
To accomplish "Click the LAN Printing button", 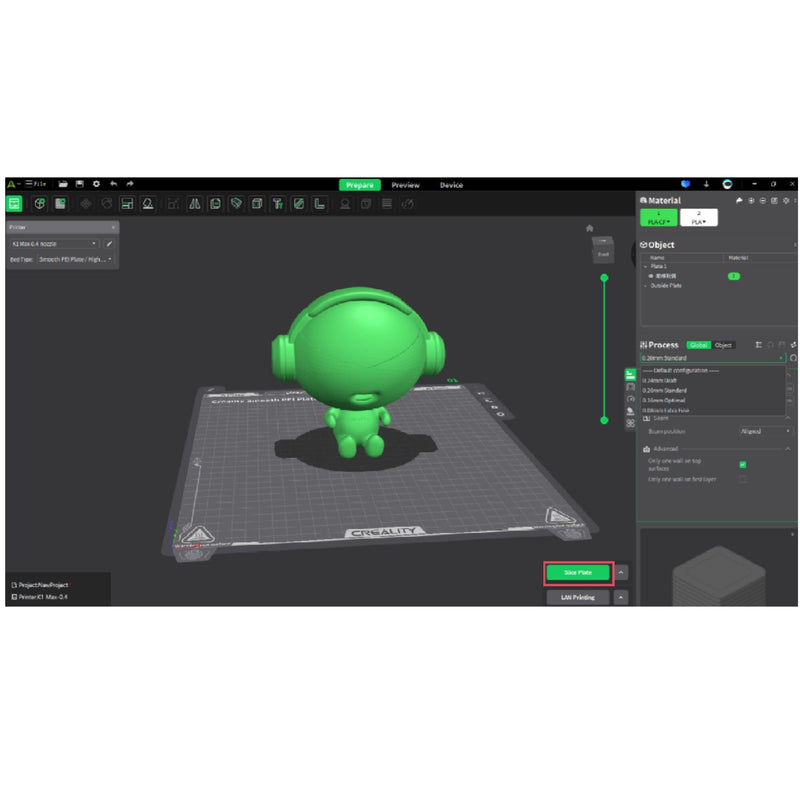I will pos(577,597).
